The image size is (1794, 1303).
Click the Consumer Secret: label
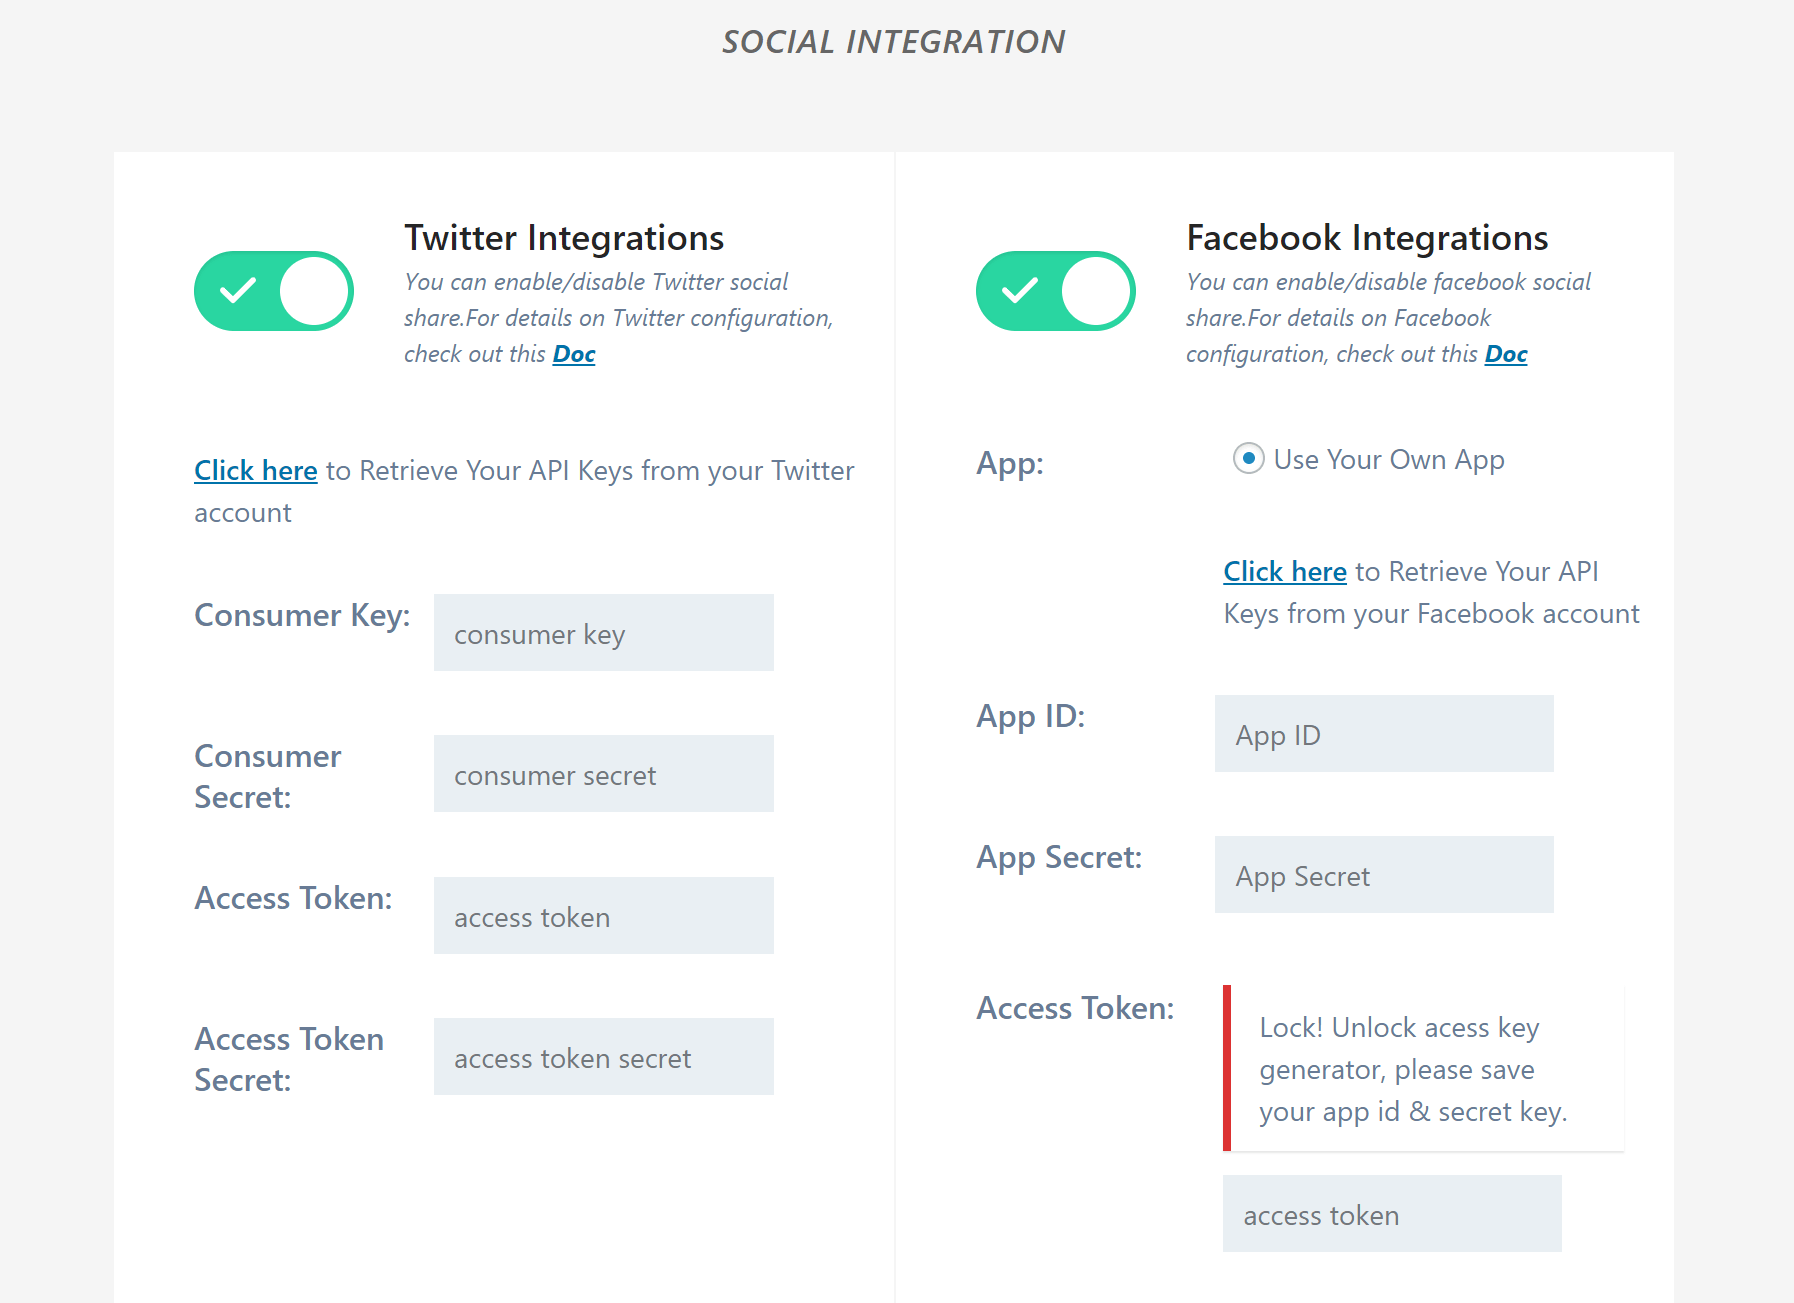268,777
